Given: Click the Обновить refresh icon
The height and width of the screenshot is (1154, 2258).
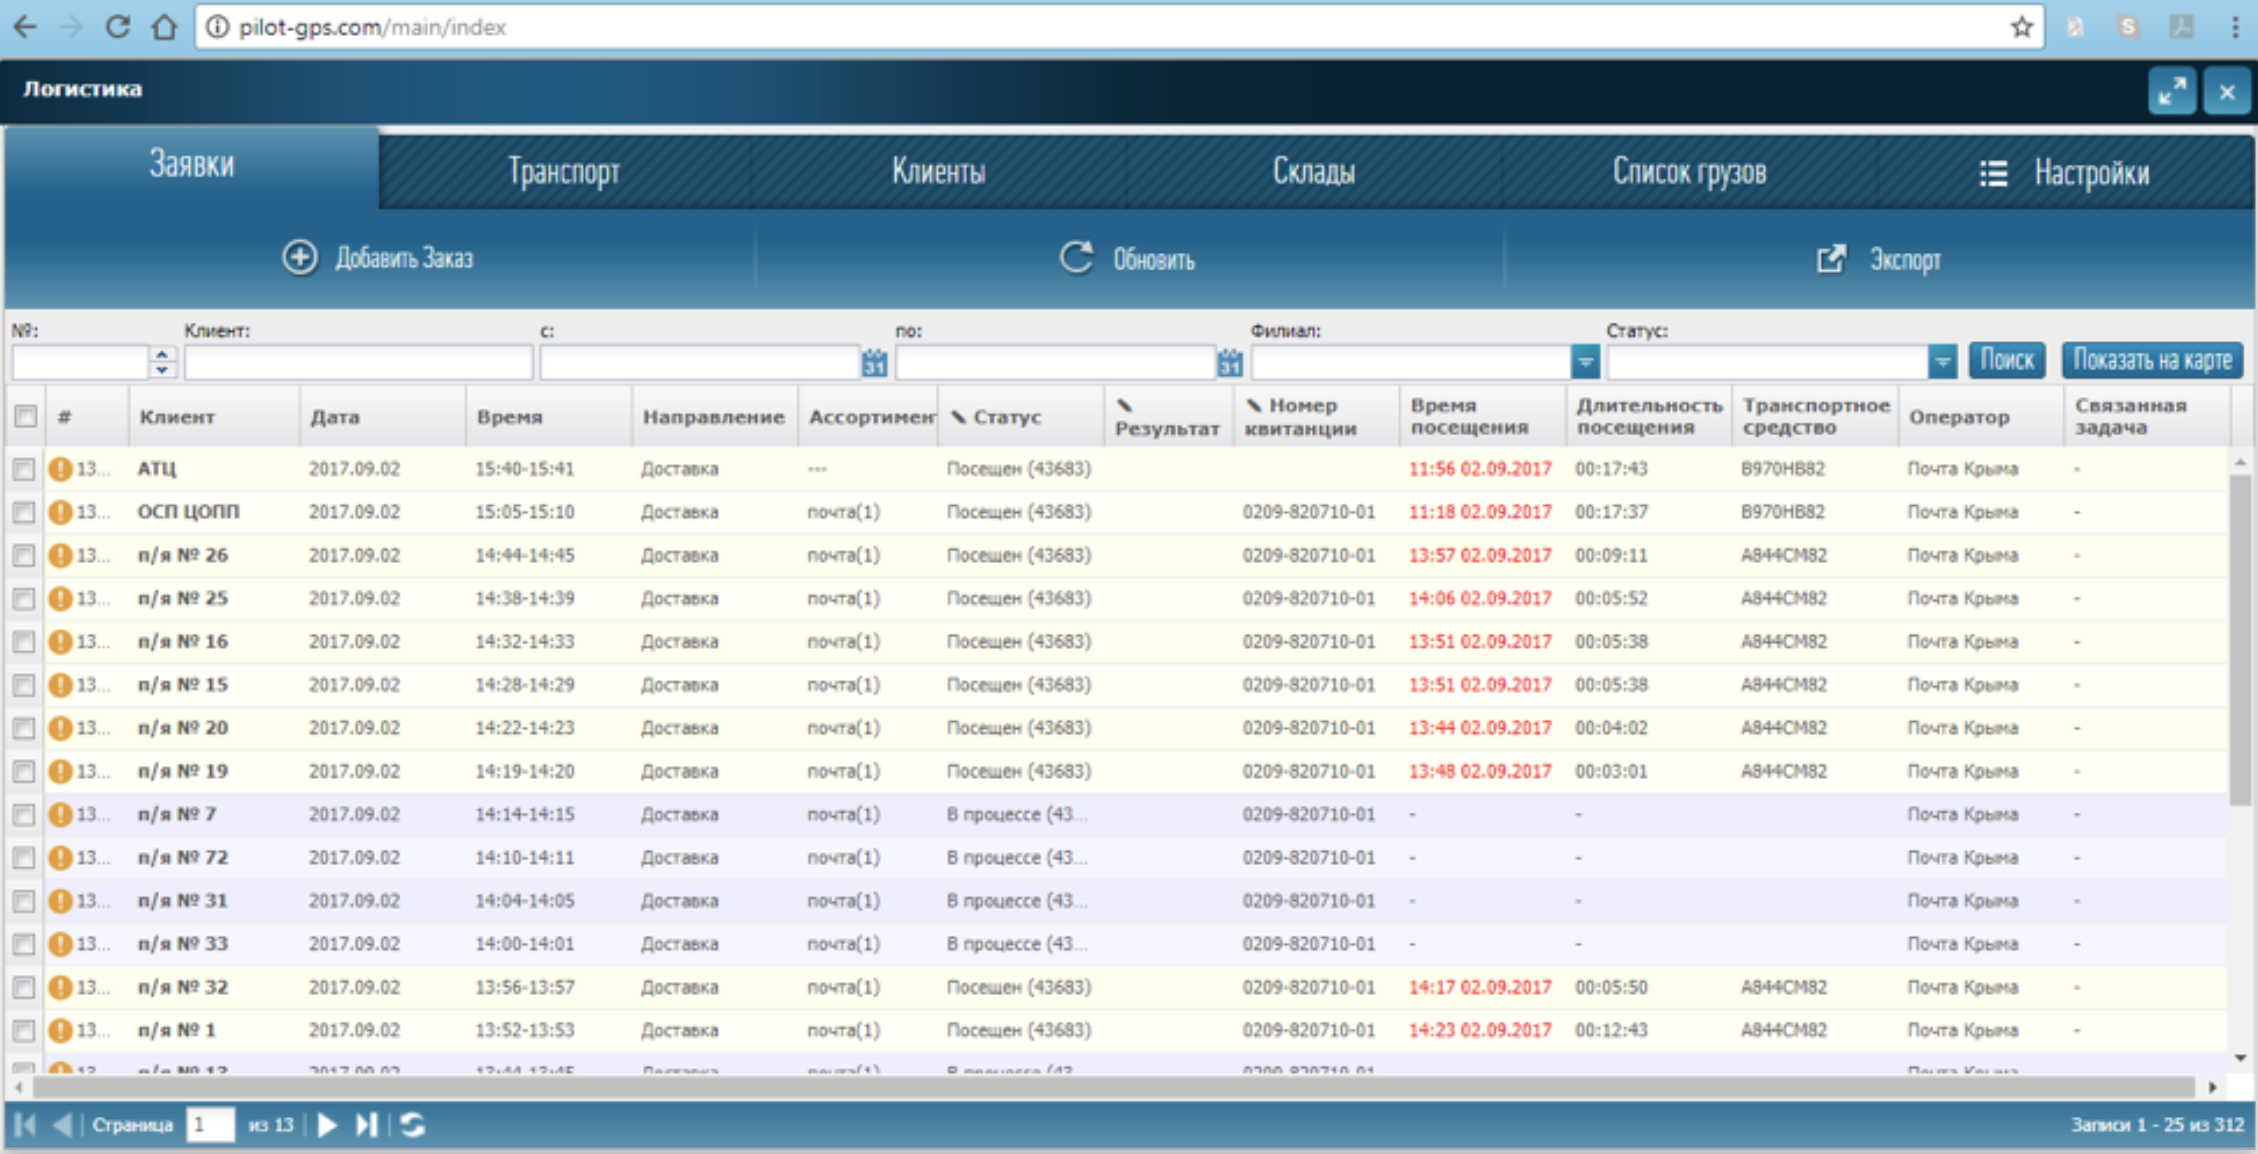Looking at the screenshot, I should pyautogui.click(x=1075, y=258).
